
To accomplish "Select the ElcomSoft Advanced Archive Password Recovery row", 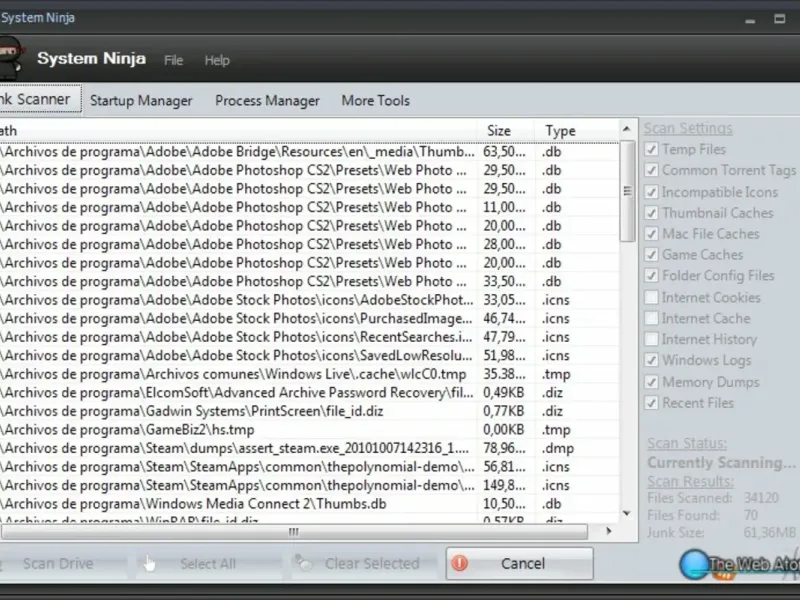I will pyautogui.click(x=309, y=392).
